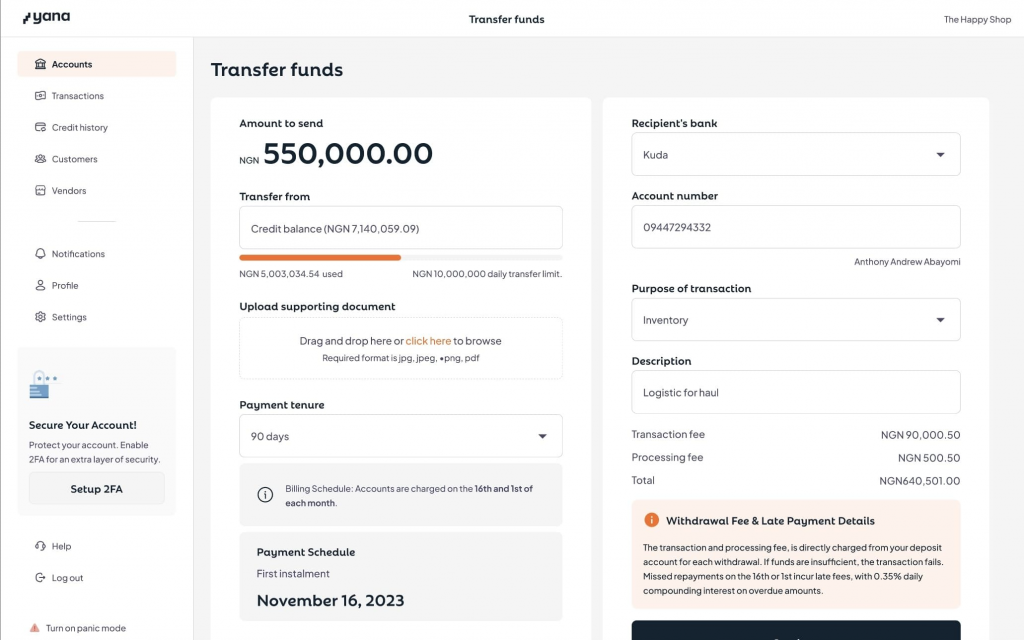Click the Customers people icon

40,159
